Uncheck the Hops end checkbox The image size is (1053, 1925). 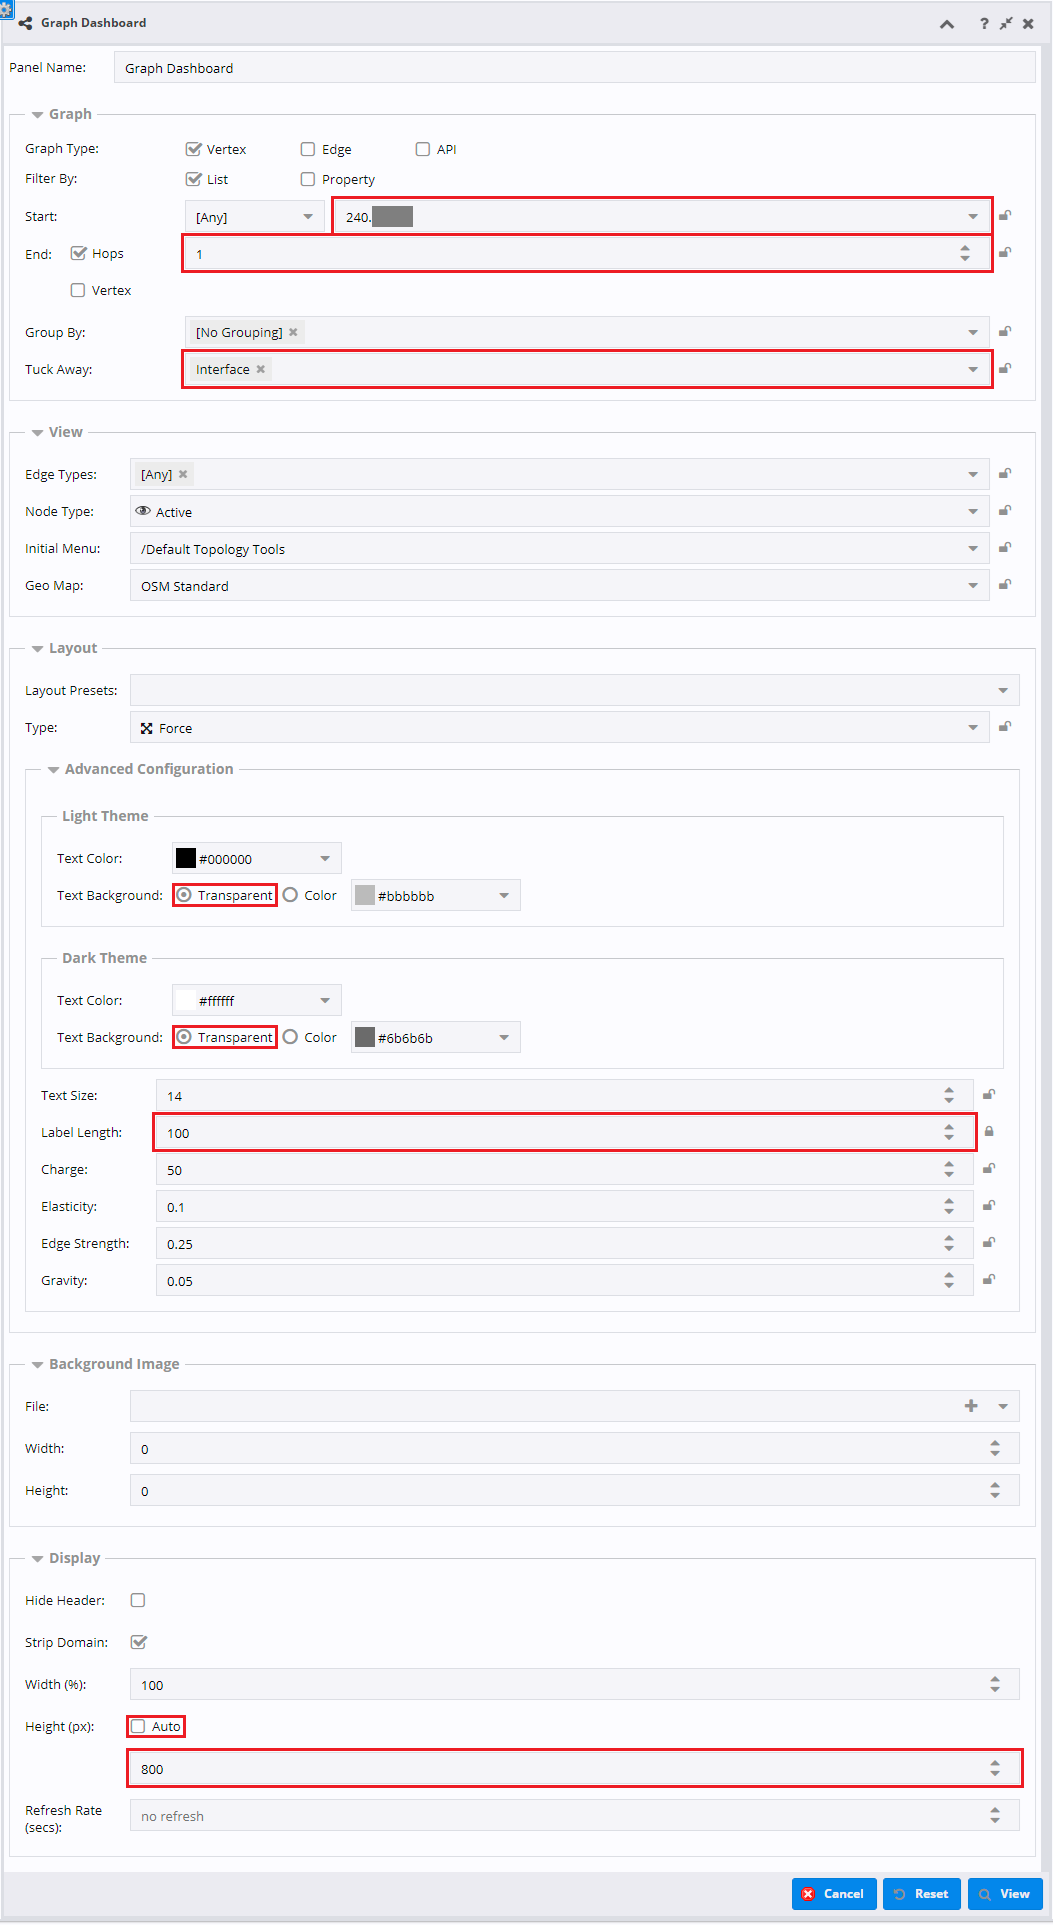[x=79, y=253]
